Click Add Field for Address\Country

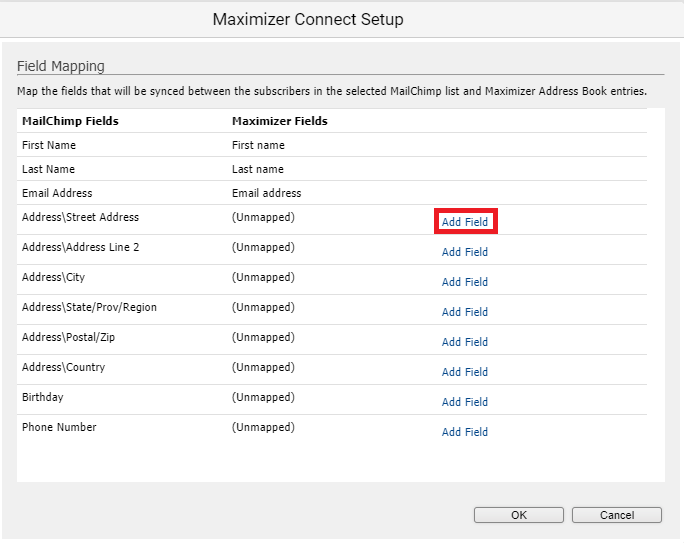coord(465,372)
